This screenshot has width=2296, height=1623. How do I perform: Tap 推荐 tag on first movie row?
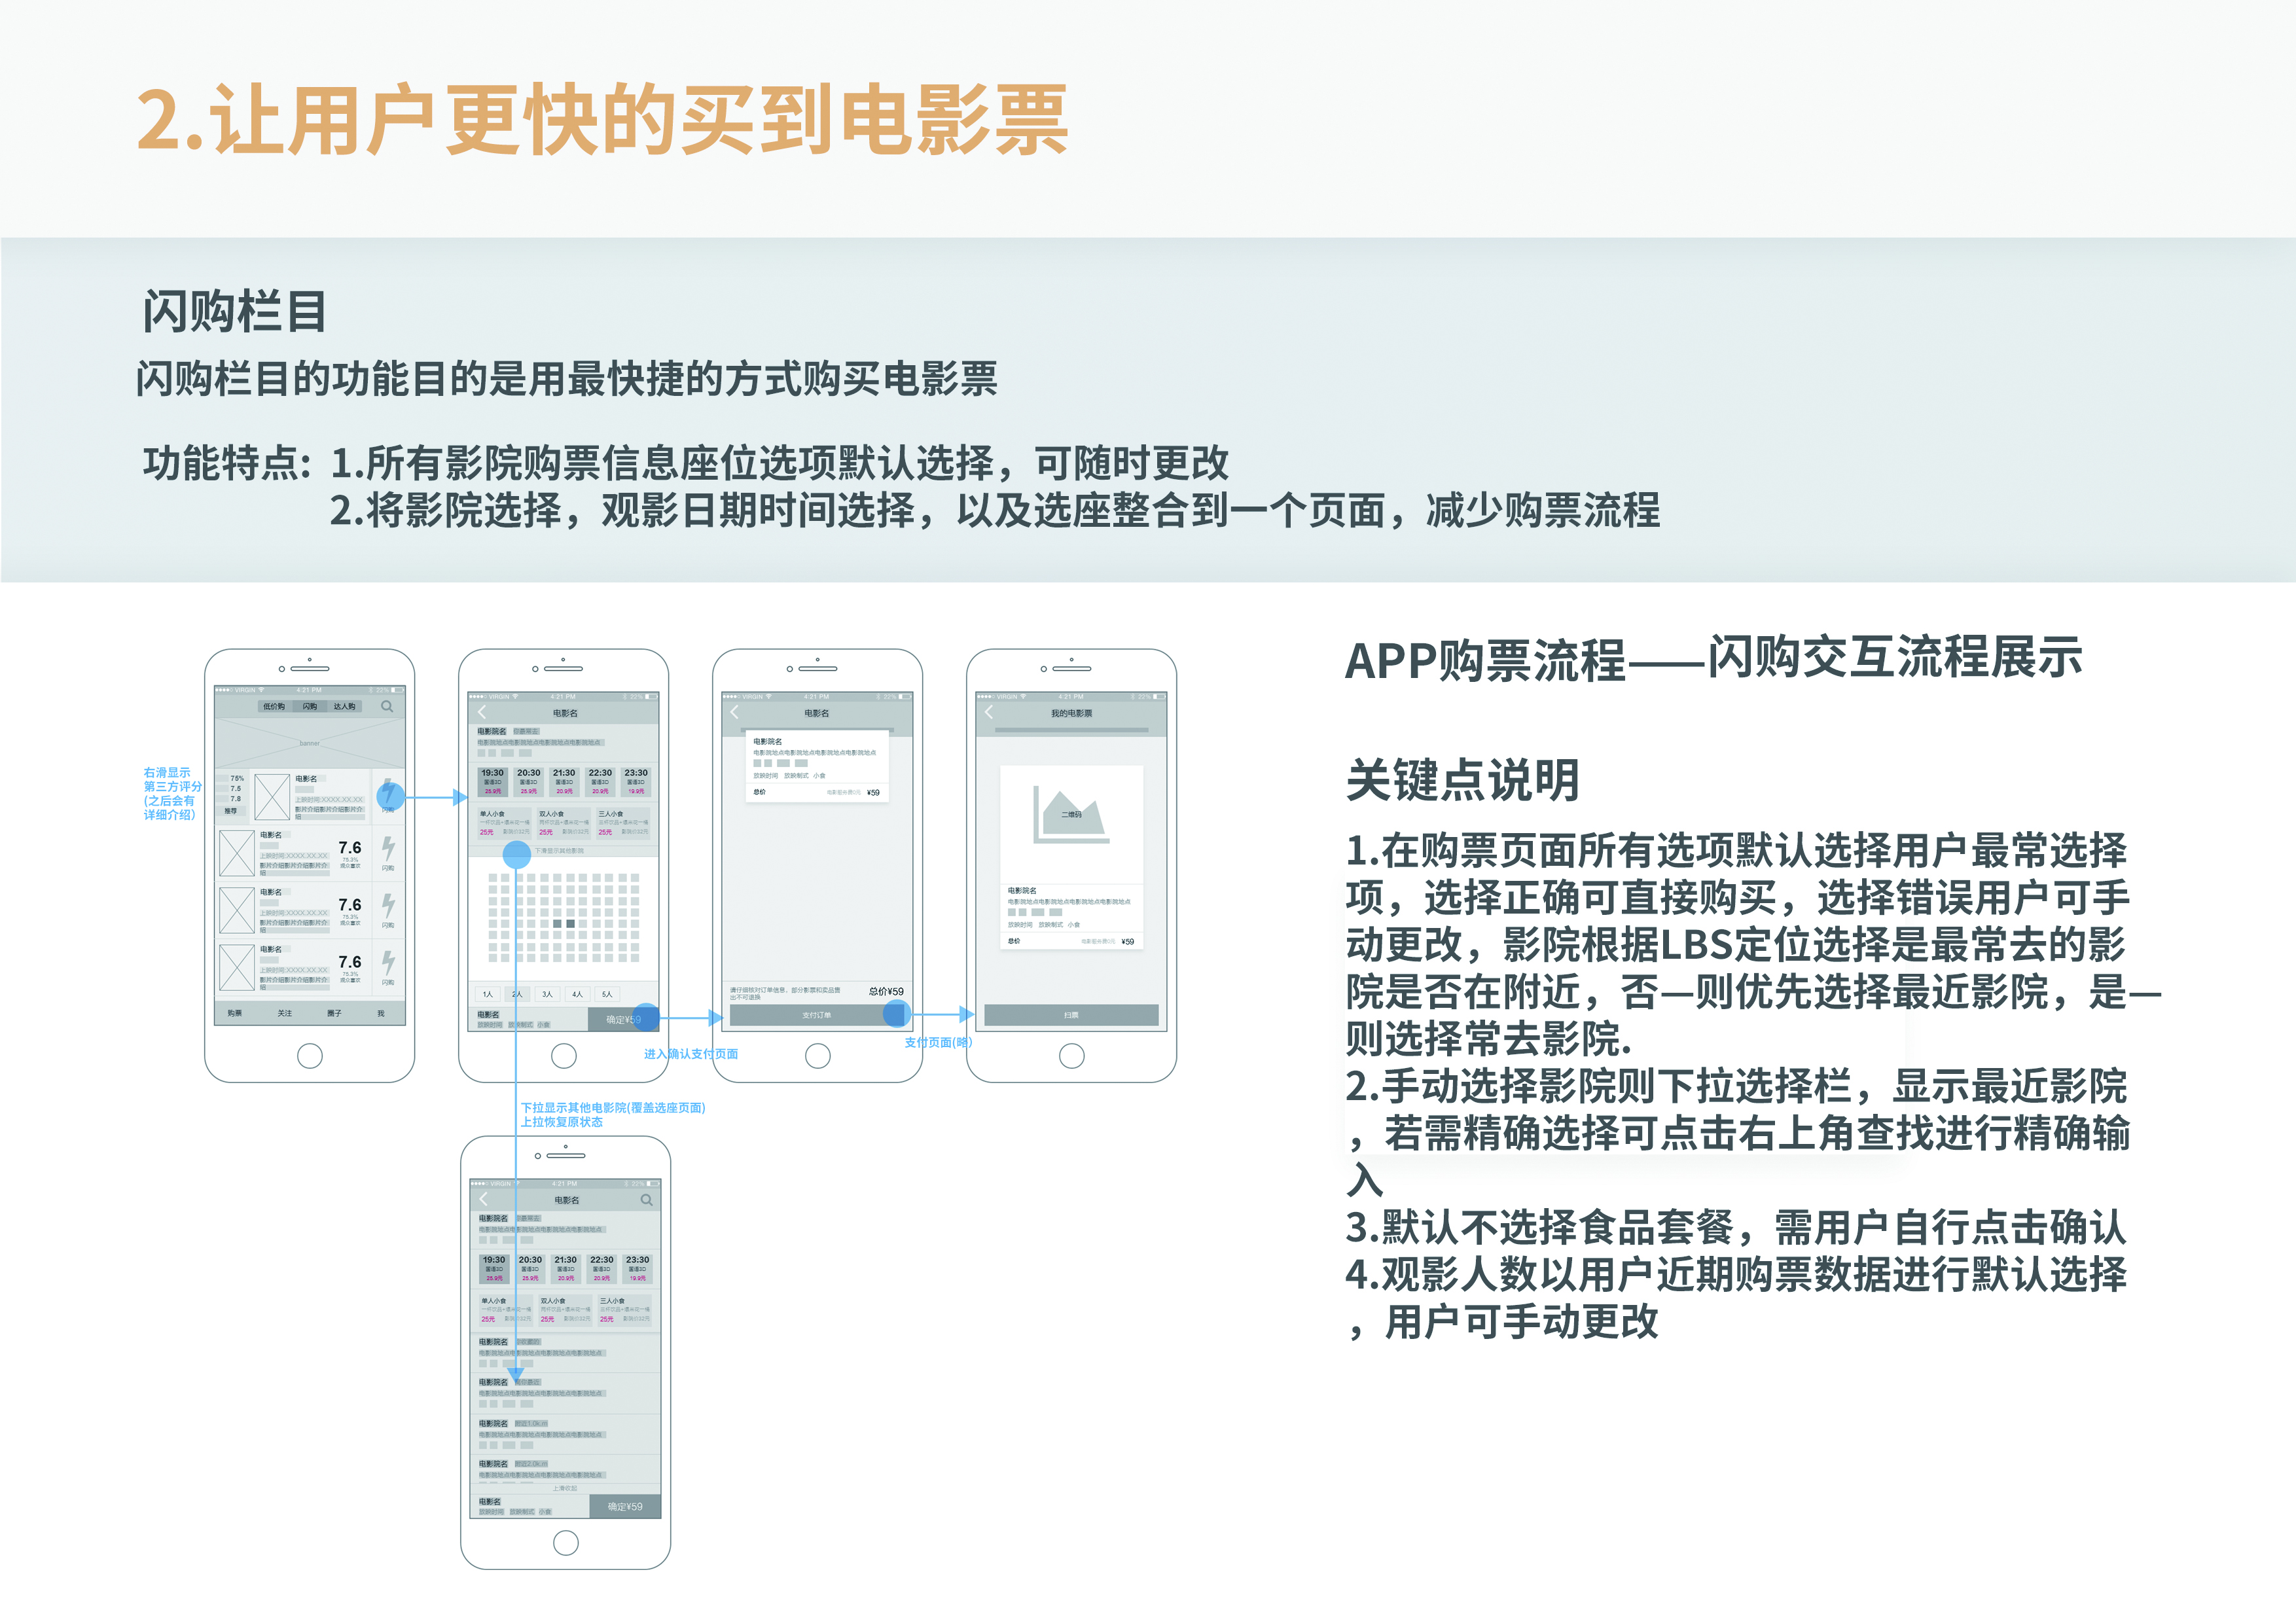click(x=231, y=811)
